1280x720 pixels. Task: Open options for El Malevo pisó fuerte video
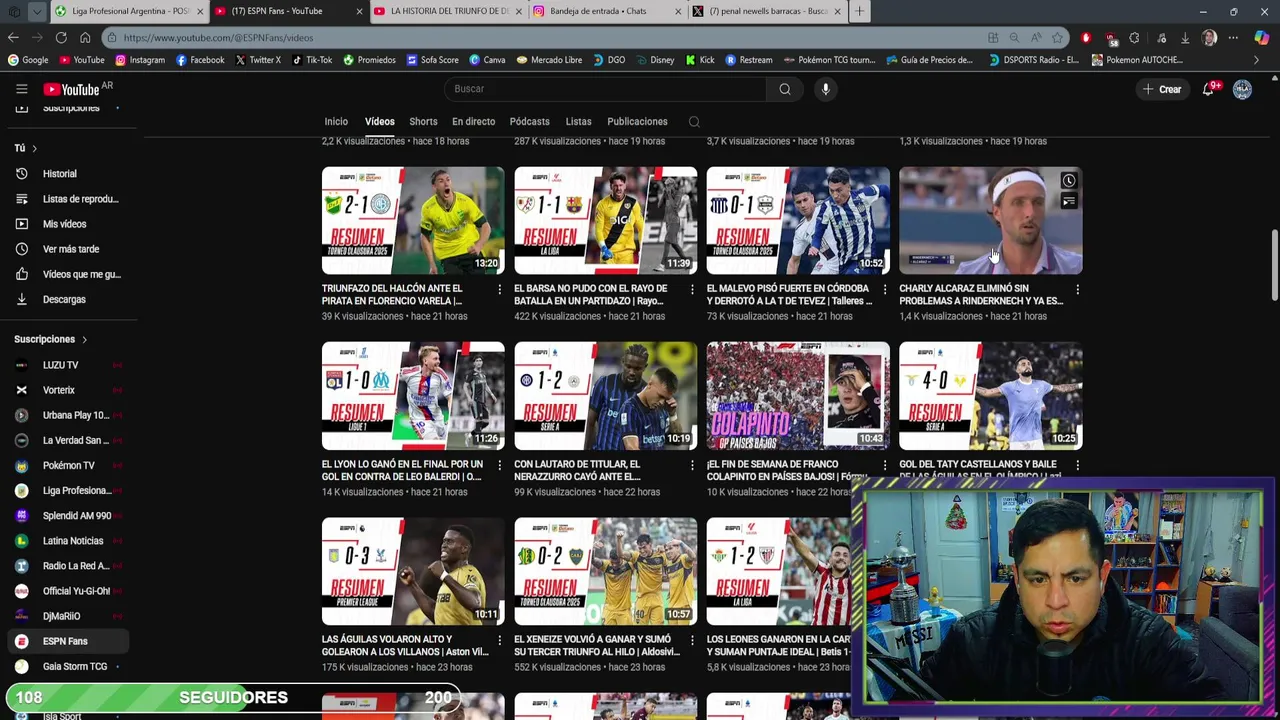[884, 290]
